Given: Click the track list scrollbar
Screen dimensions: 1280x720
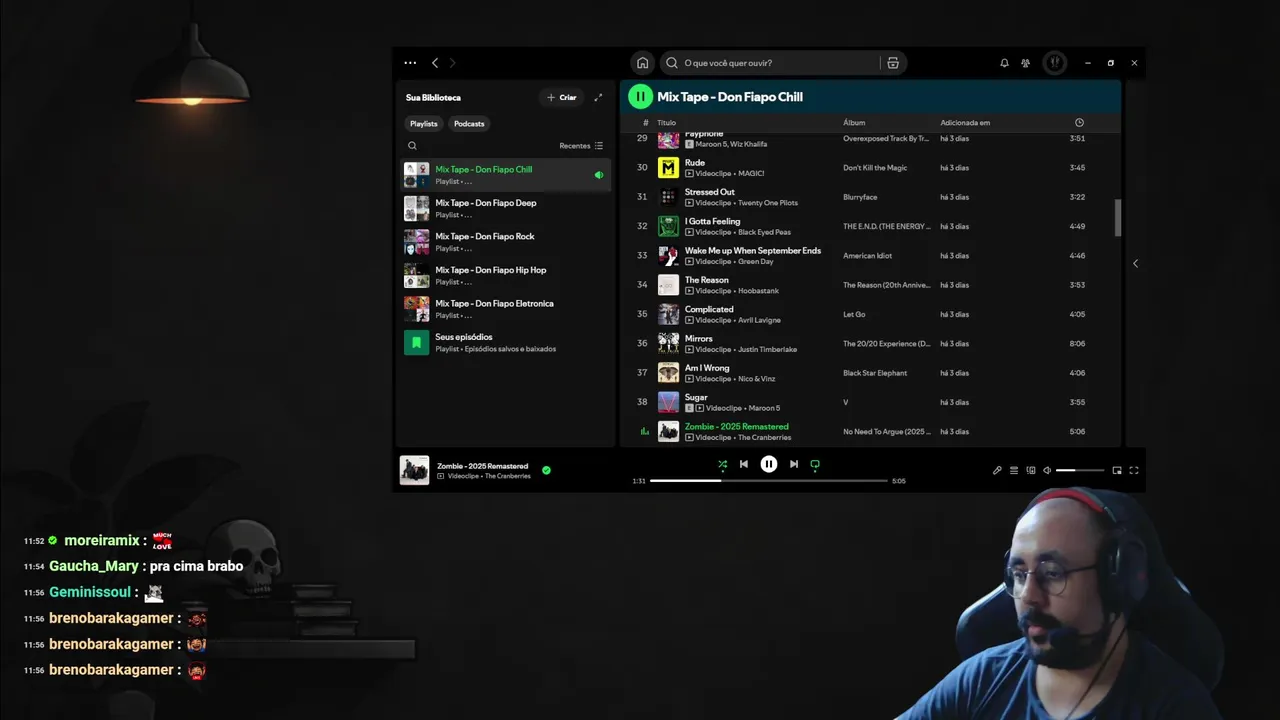Looking at the screenshot, I should pos(1118,217).
